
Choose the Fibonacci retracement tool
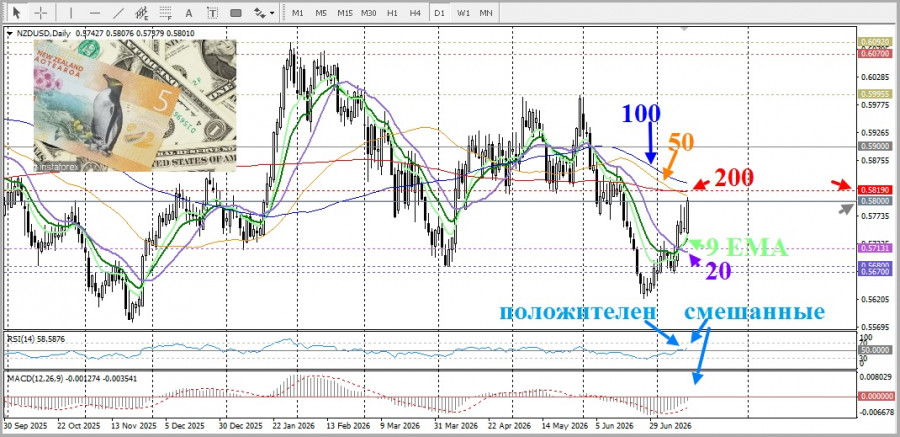165,12
